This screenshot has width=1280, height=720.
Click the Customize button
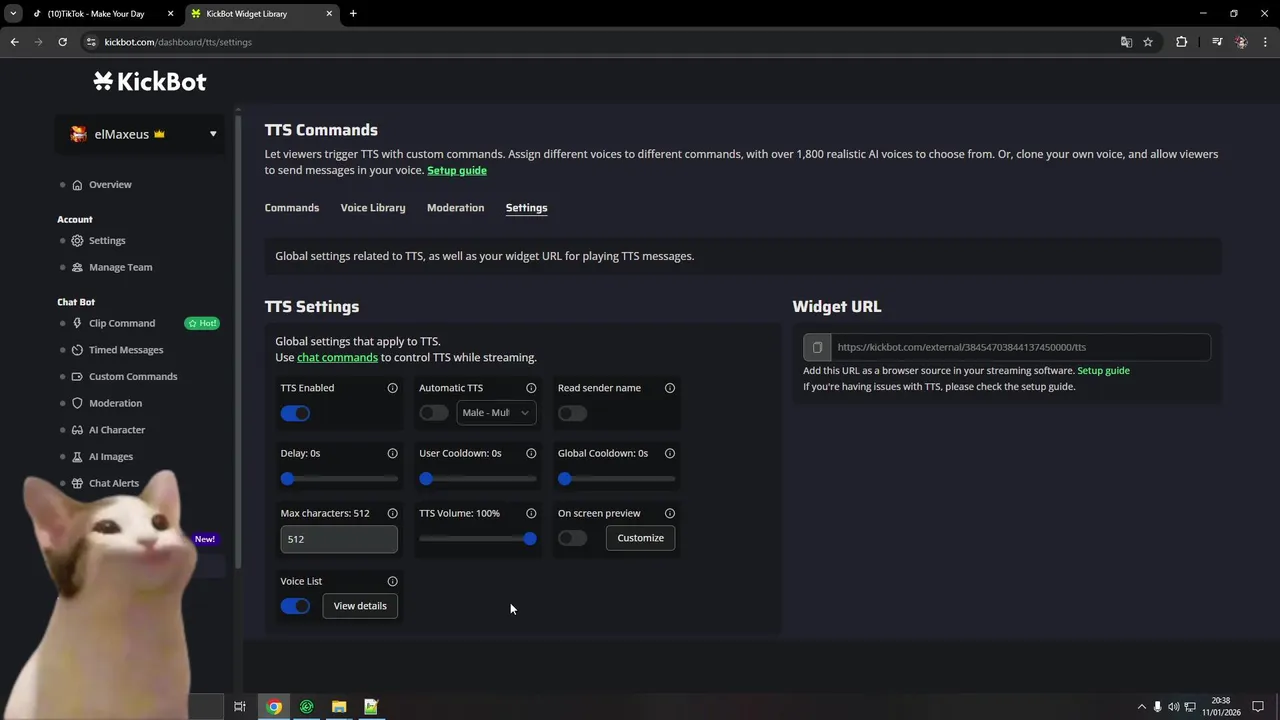641,538
